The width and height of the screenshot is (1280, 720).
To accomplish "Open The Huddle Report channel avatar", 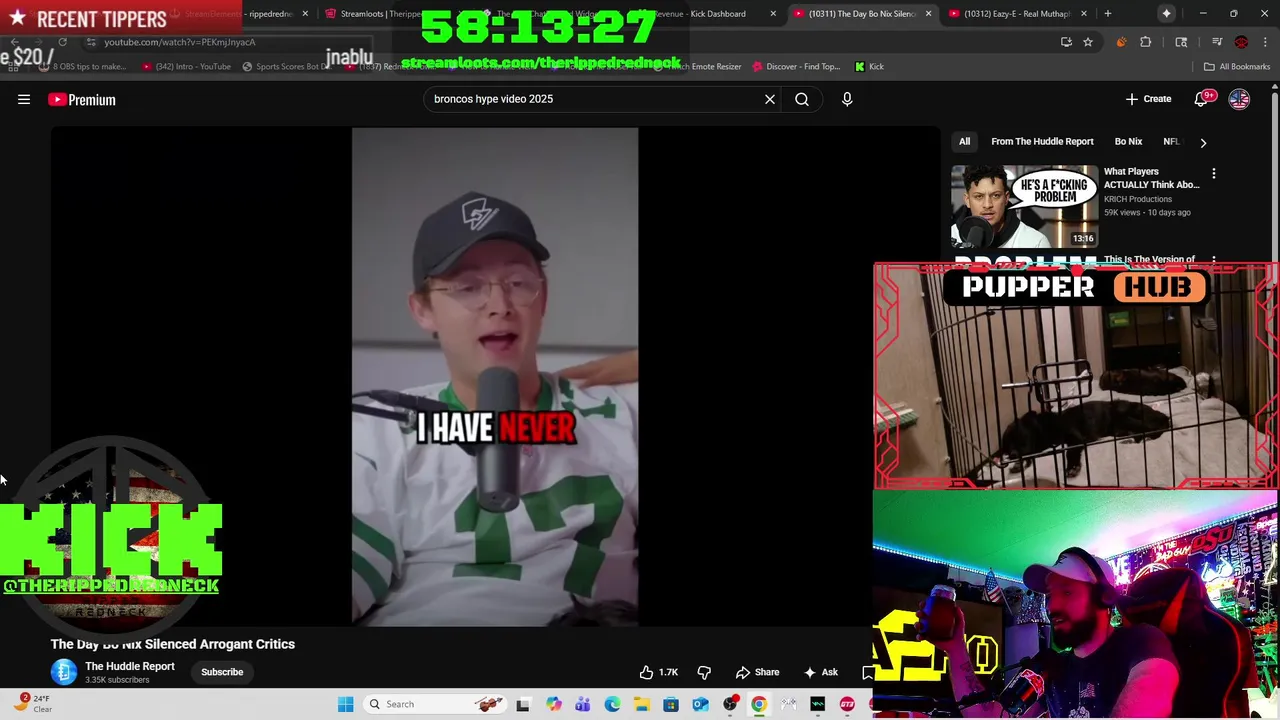I will point(64,672).
